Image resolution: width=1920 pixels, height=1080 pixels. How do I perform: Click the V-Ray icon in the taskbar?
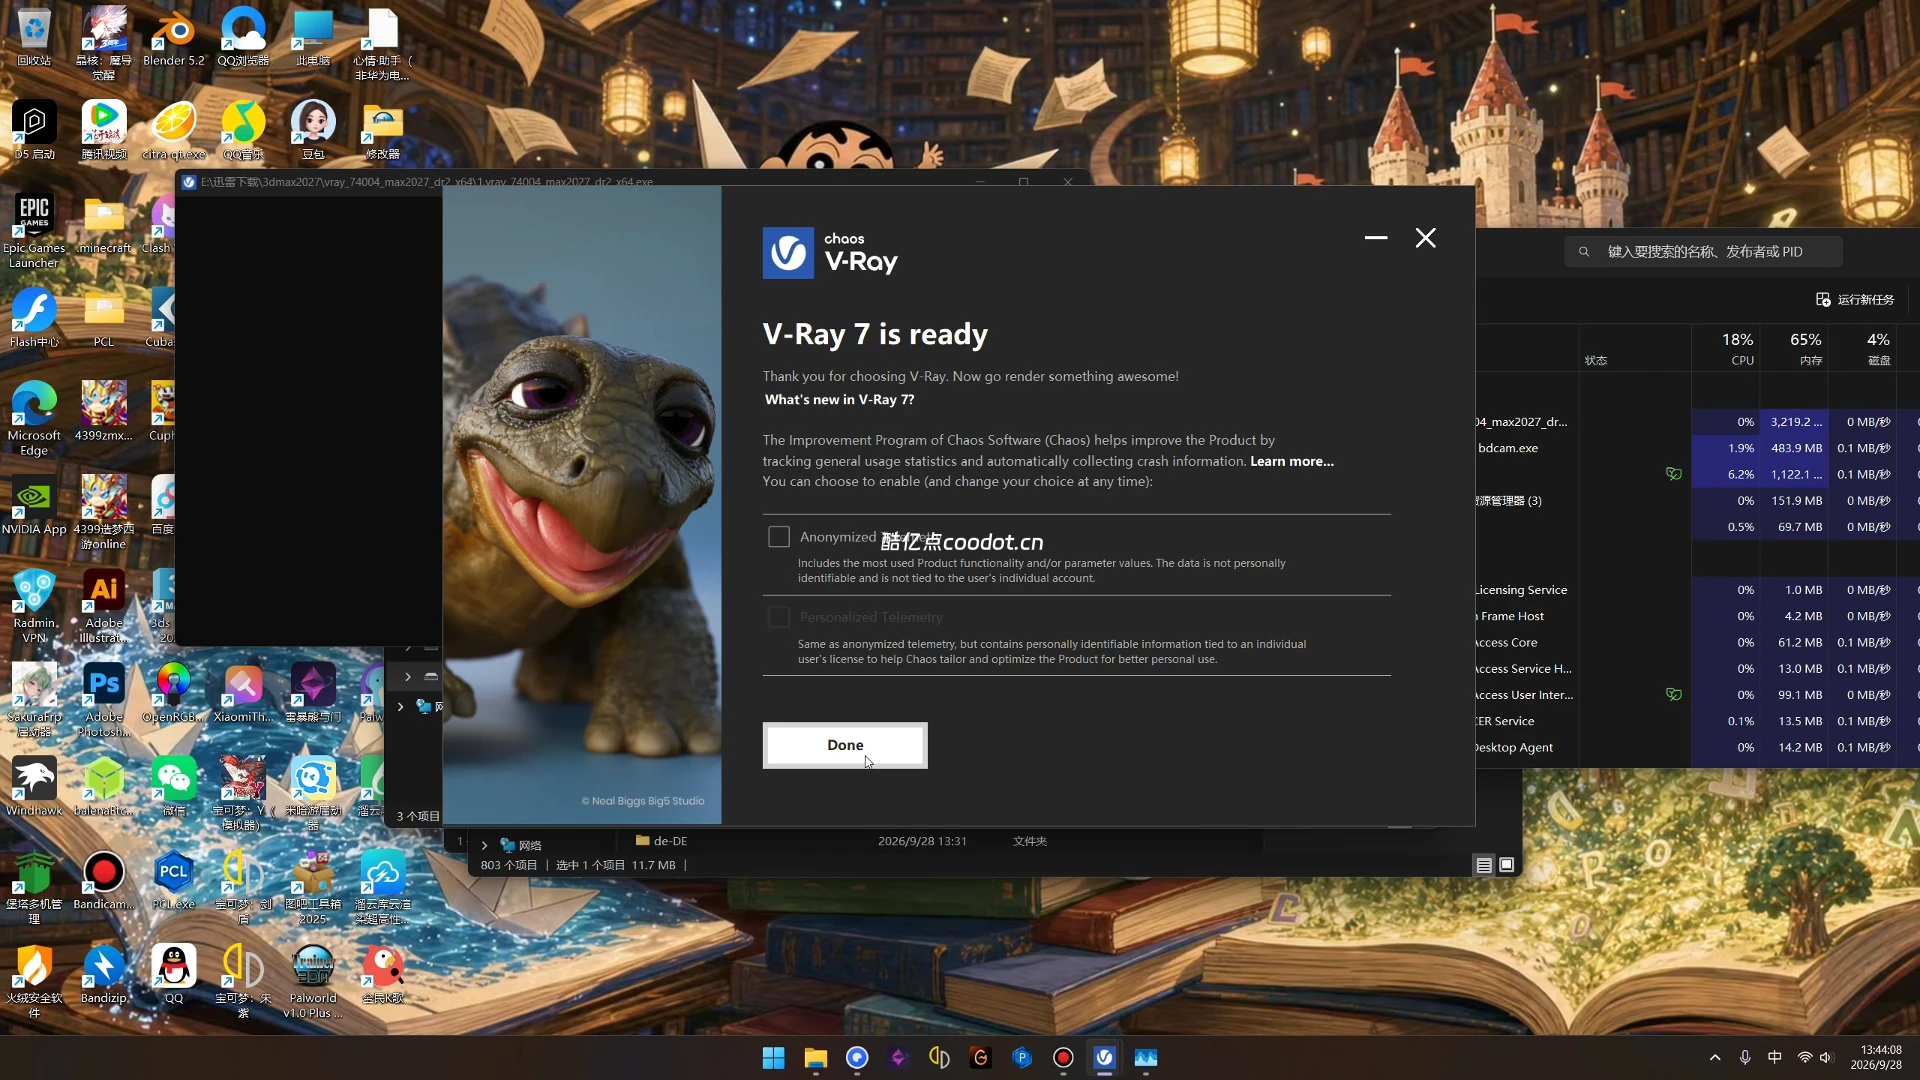1104,1057
